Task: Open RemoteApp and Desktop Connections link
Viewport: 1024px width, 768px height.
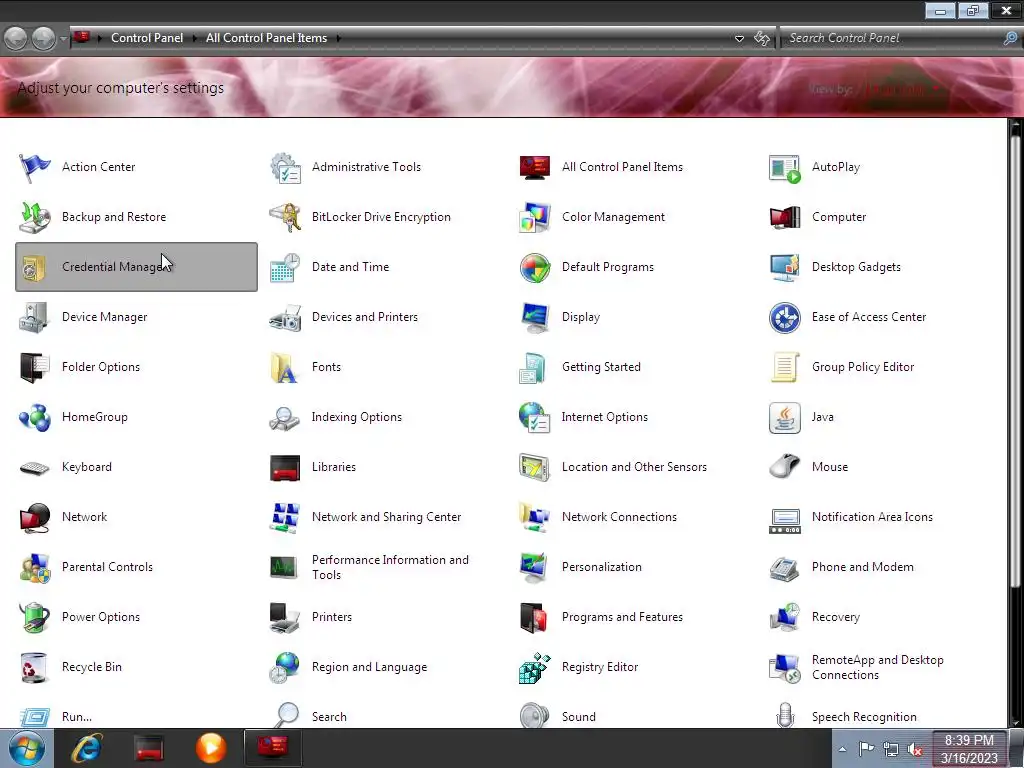Action: pos(878,667)
